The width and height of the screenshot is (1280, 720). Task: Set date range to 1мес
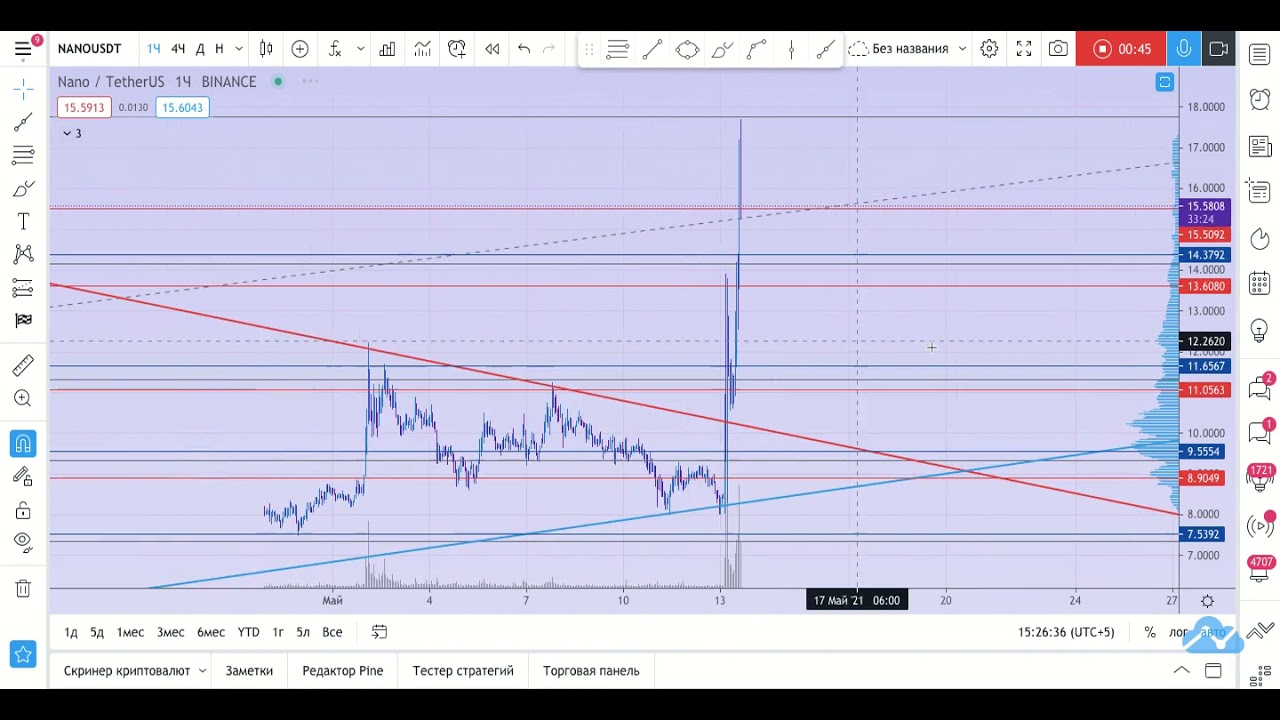click(130, 632)
